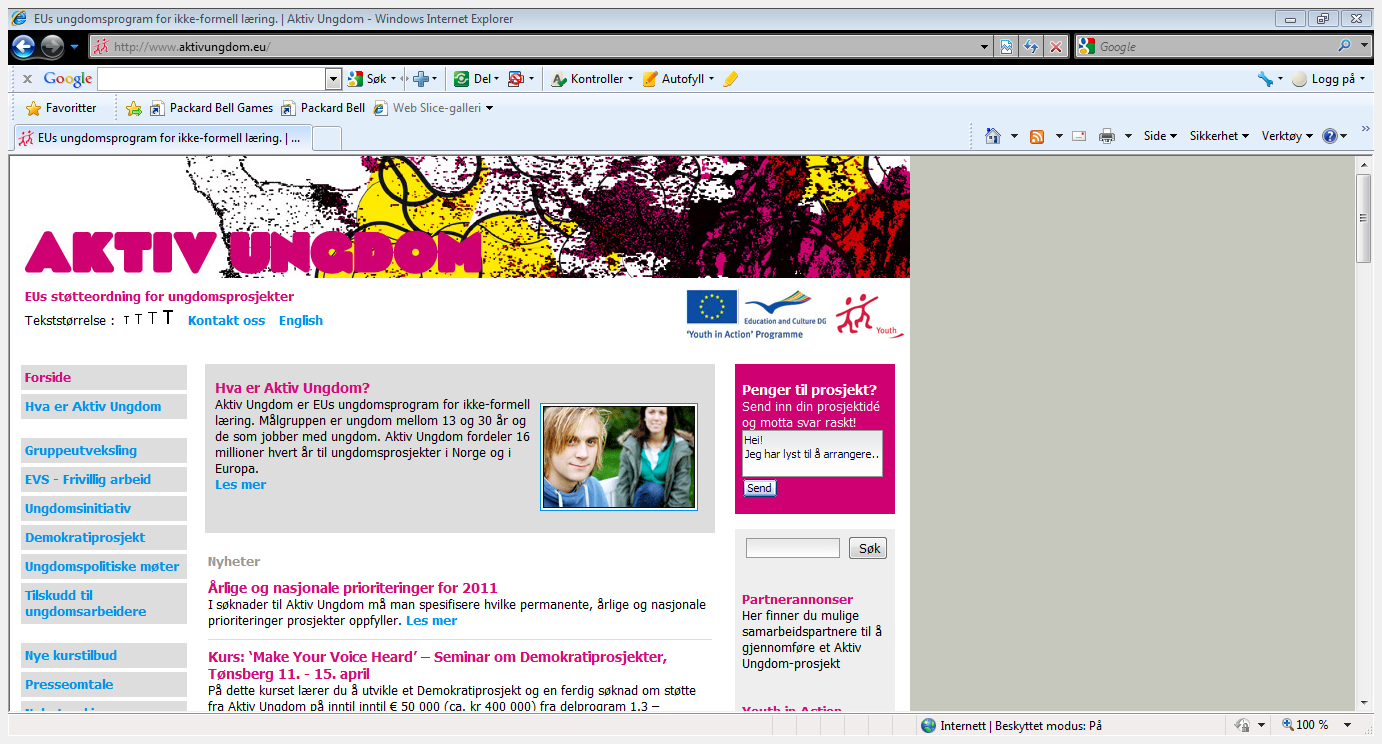This screenshot has height=744, width=1382.
Task: Close the Google Toolbar with its x
Action: coord(27,79)
